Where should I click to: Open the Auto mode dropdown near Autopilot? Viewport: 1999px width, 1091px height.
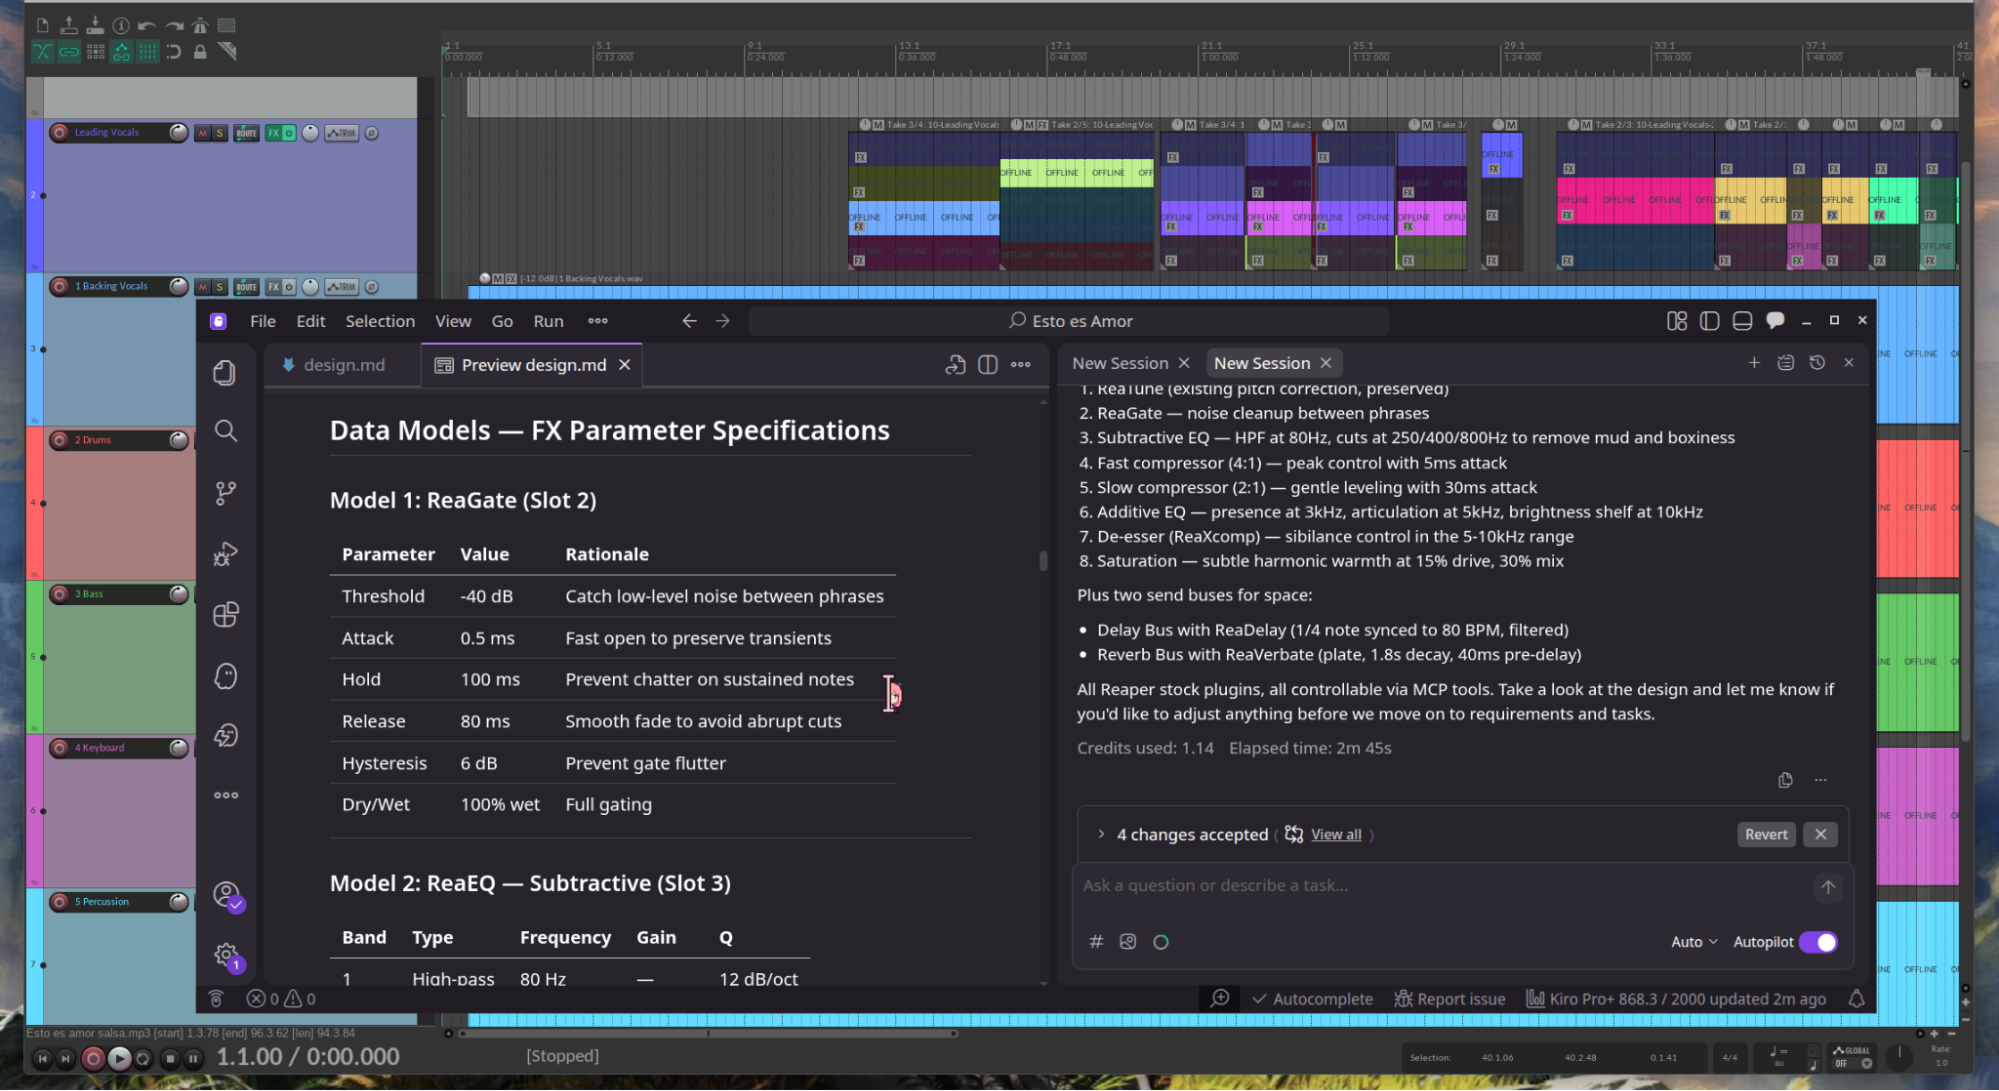pyautogui.click(x=1693, y=941)
